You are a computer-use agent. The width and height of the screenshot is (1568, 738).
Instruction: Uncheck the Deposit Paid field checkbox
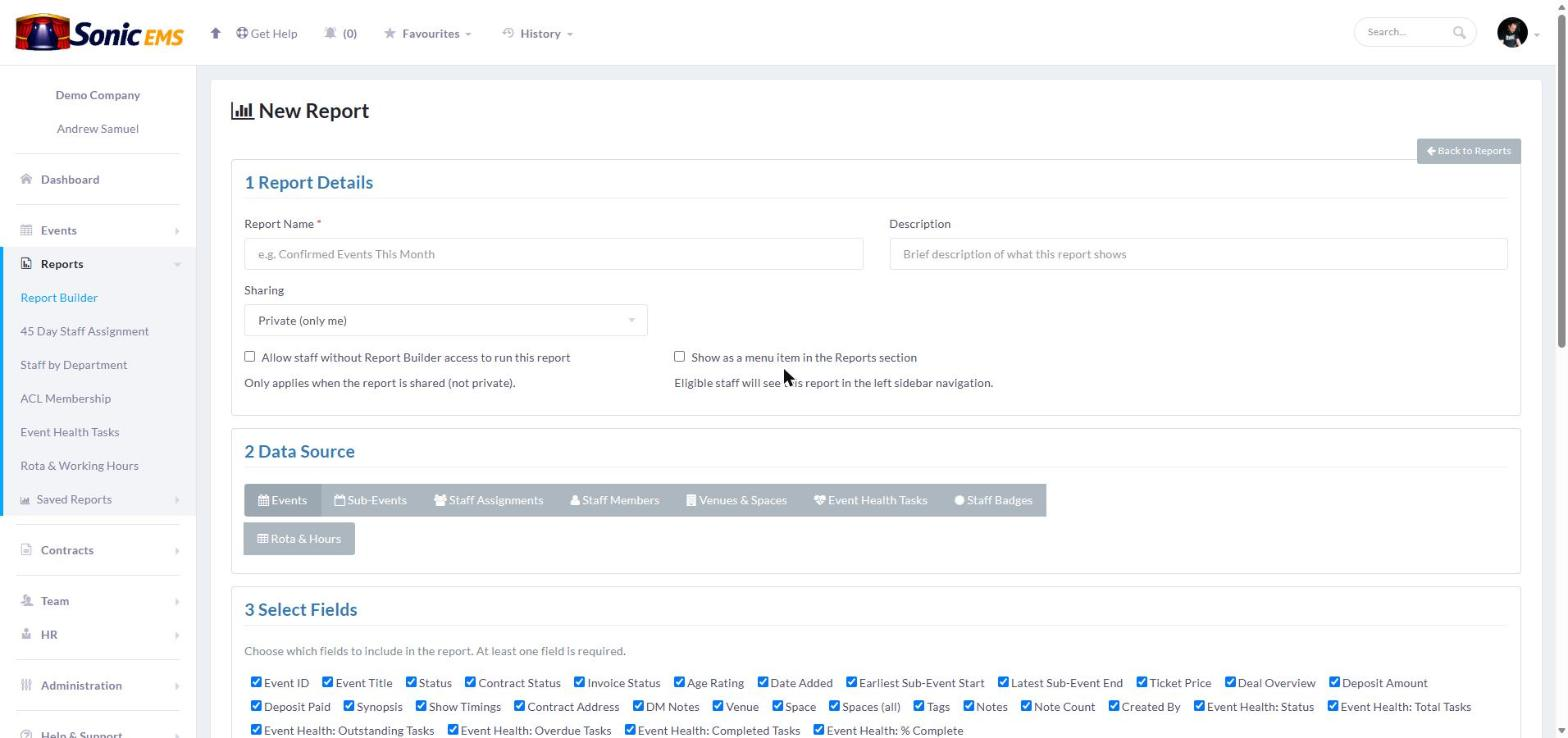pos(256,706)
